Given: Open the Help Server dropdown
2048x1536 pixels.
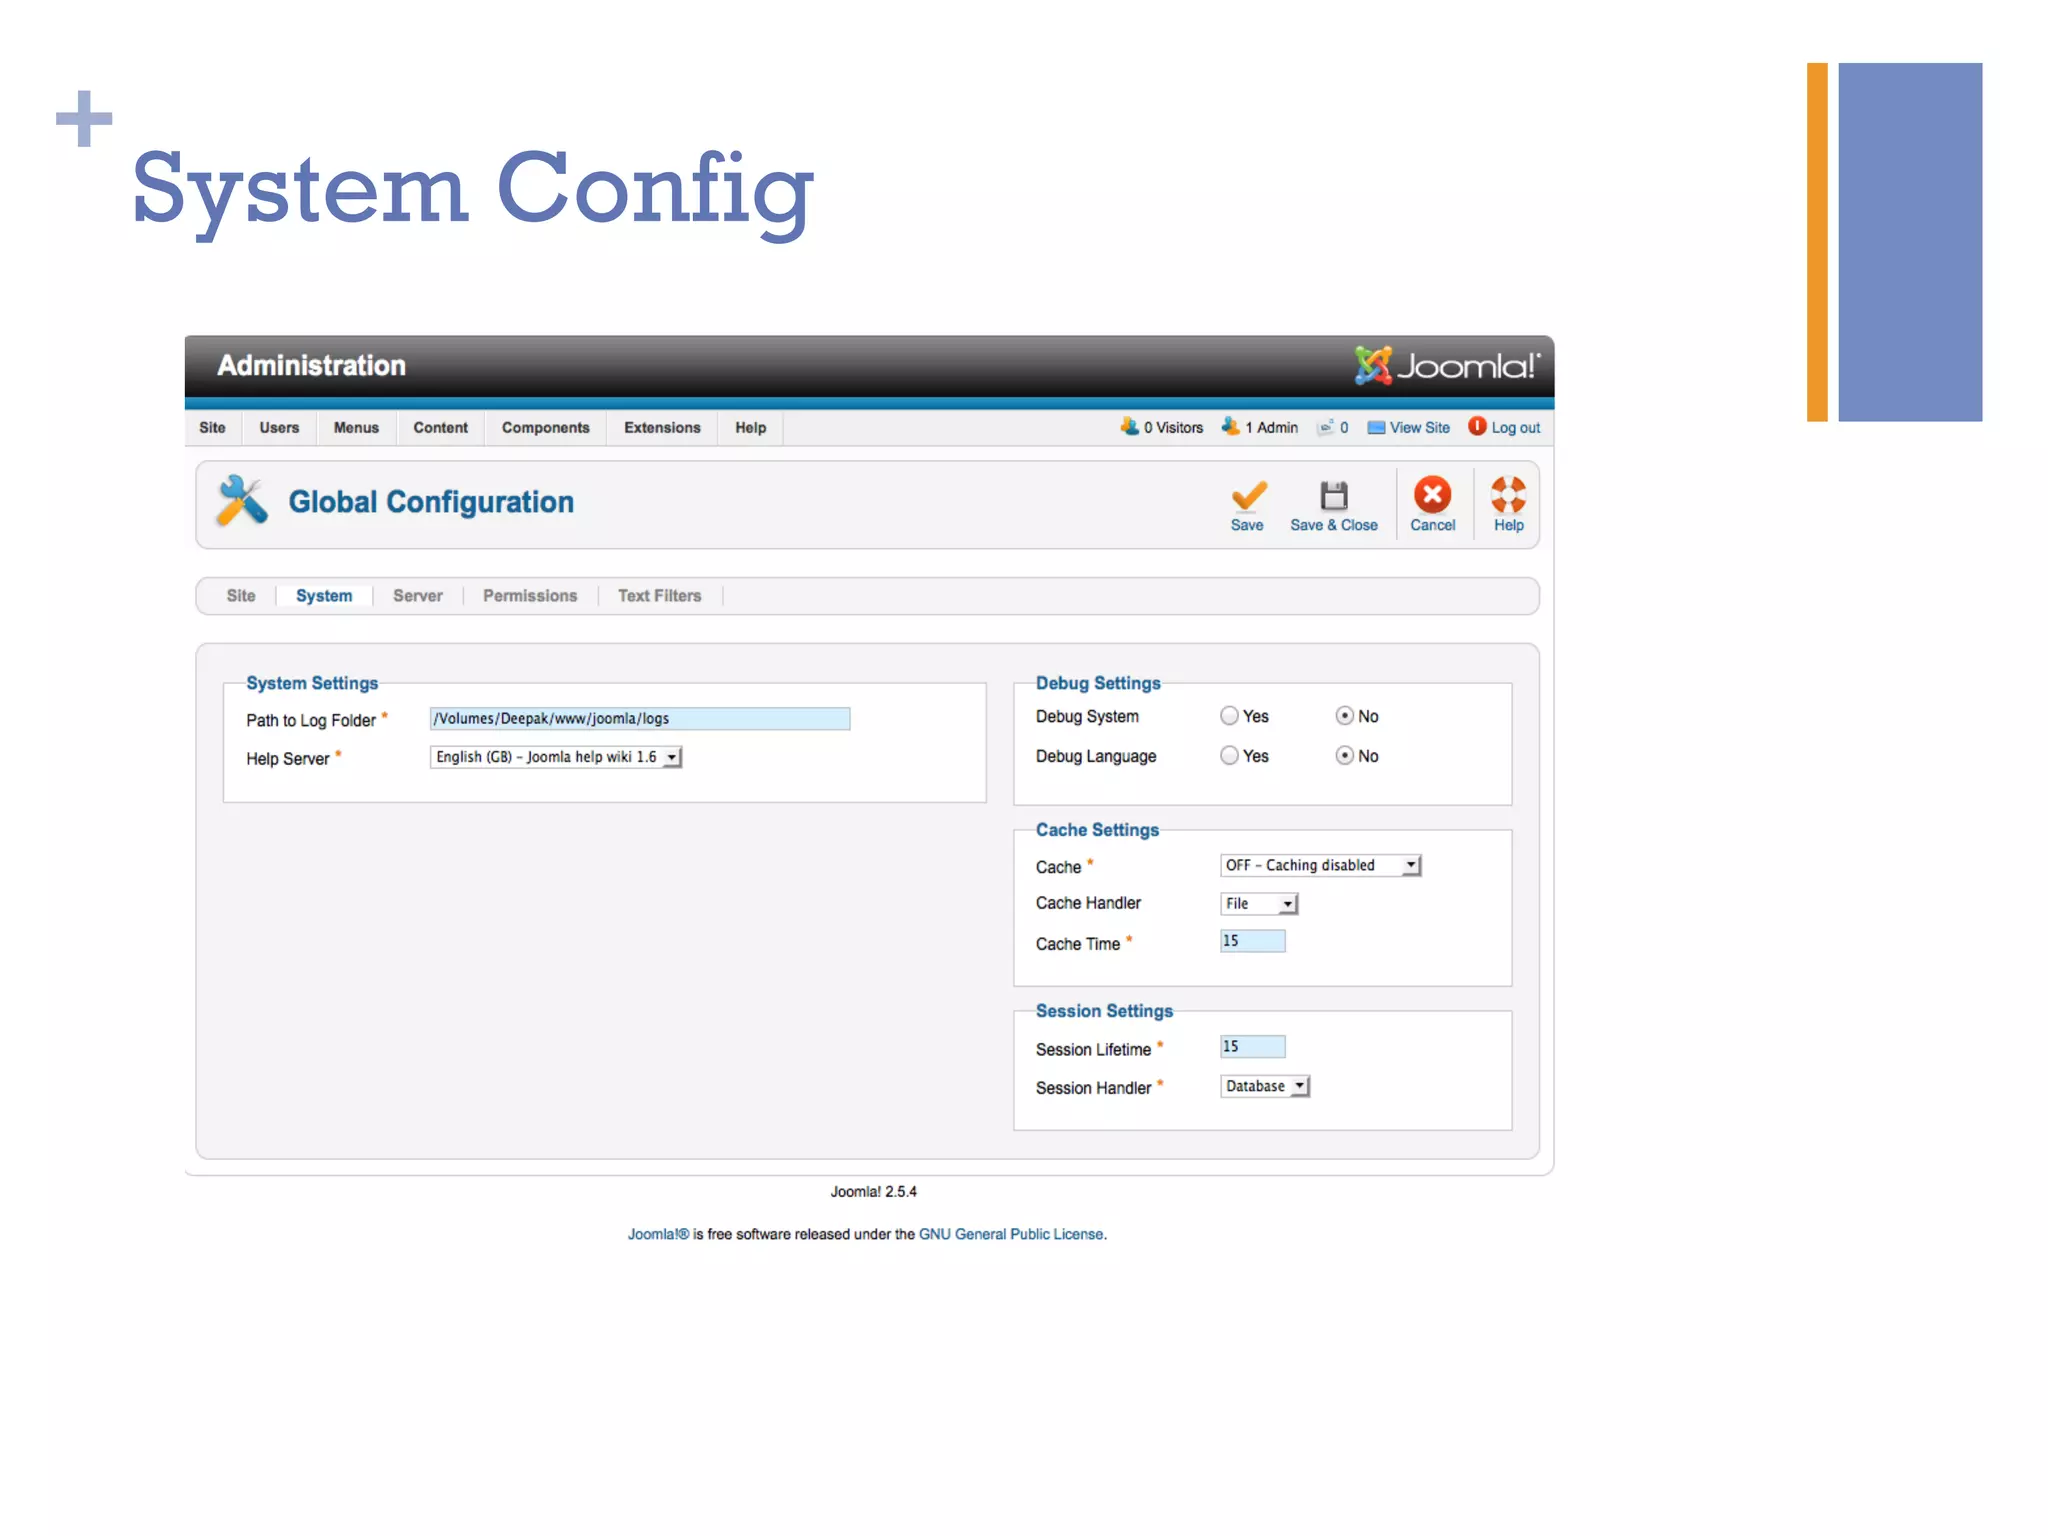Looking at the screenshot, I should [x=556, y=757].
